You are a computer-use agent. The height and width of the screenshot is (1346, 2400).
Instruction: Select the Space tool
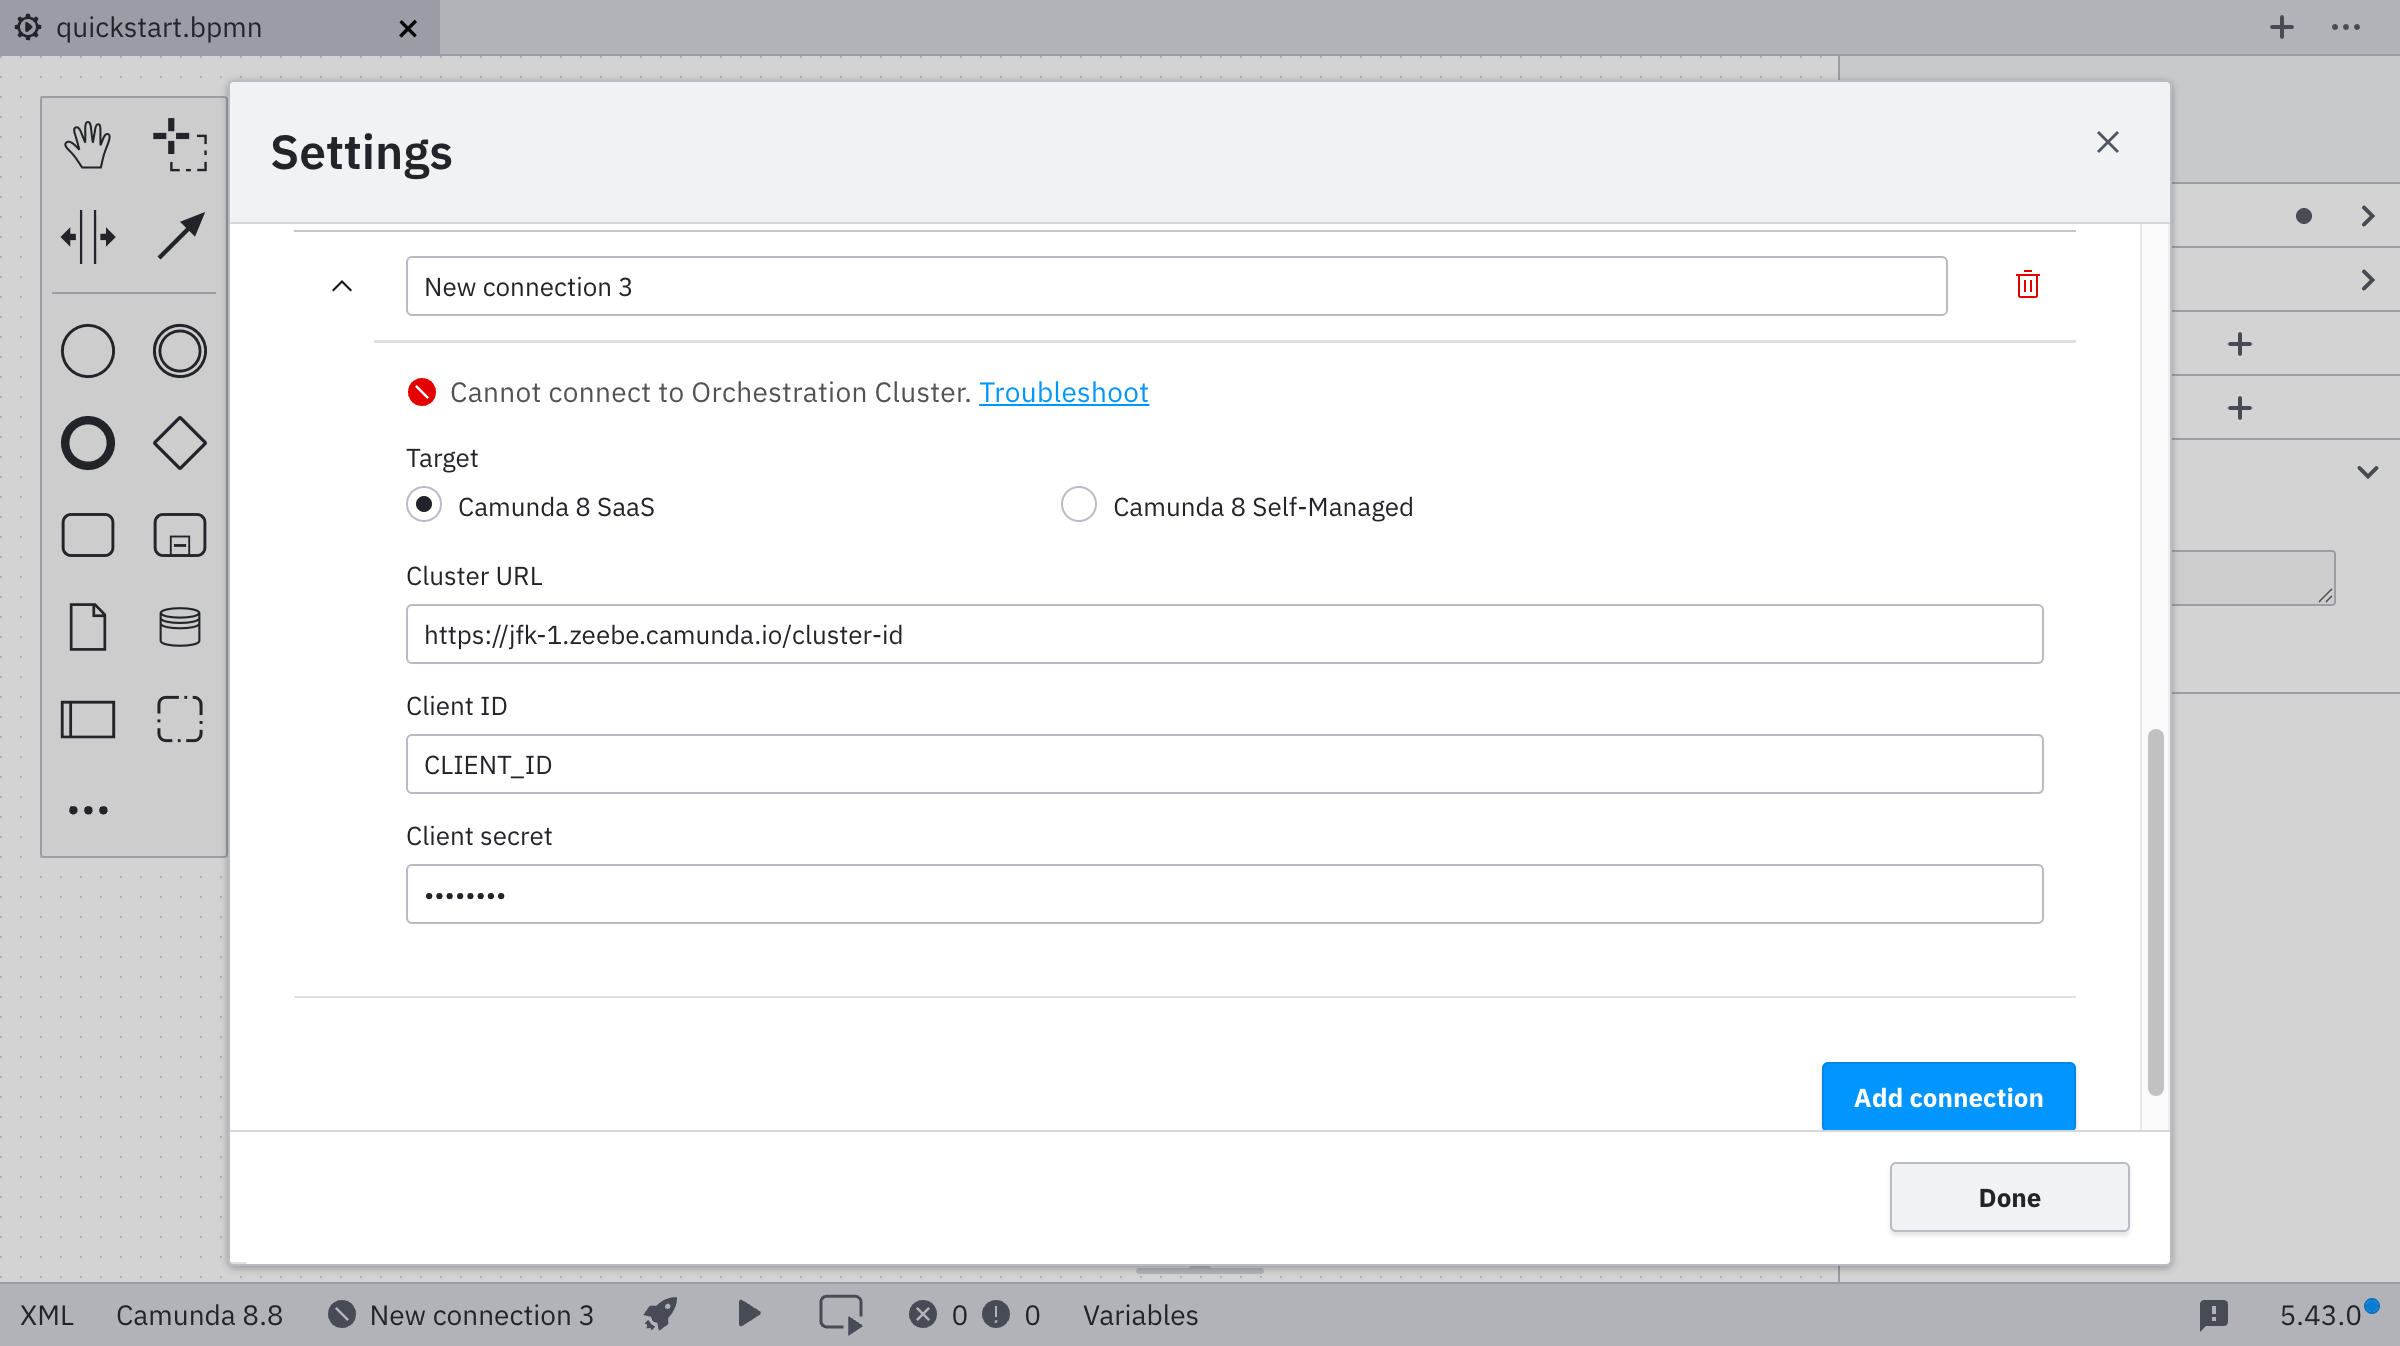tap(88, 237)
